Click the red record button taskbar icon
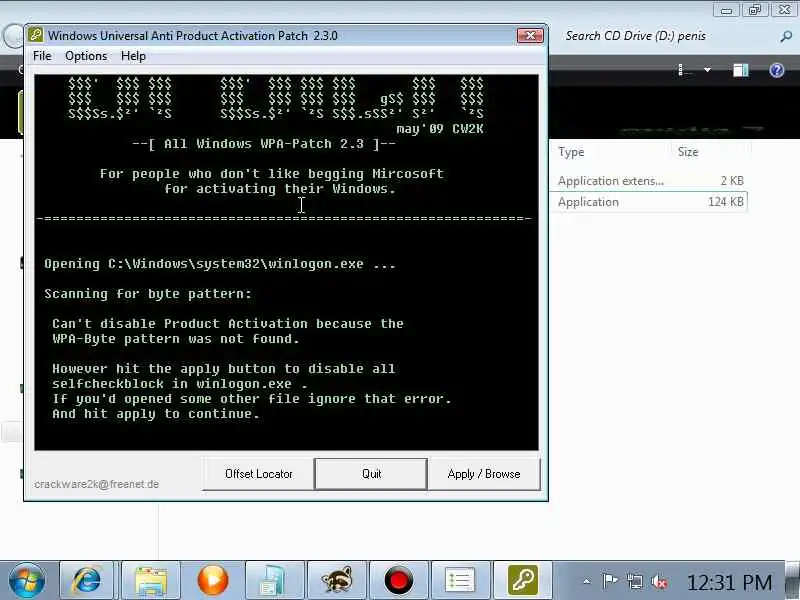Image resolution: width=800 pixels, height=600 pixels. click(x=398, y=581)
